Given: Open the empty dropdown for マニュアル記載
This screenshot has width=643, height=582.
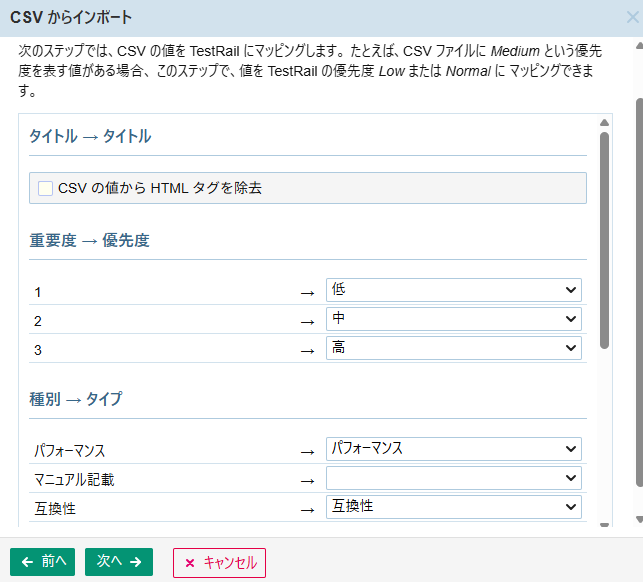Looking at the screenshot, I should point(454,477).
